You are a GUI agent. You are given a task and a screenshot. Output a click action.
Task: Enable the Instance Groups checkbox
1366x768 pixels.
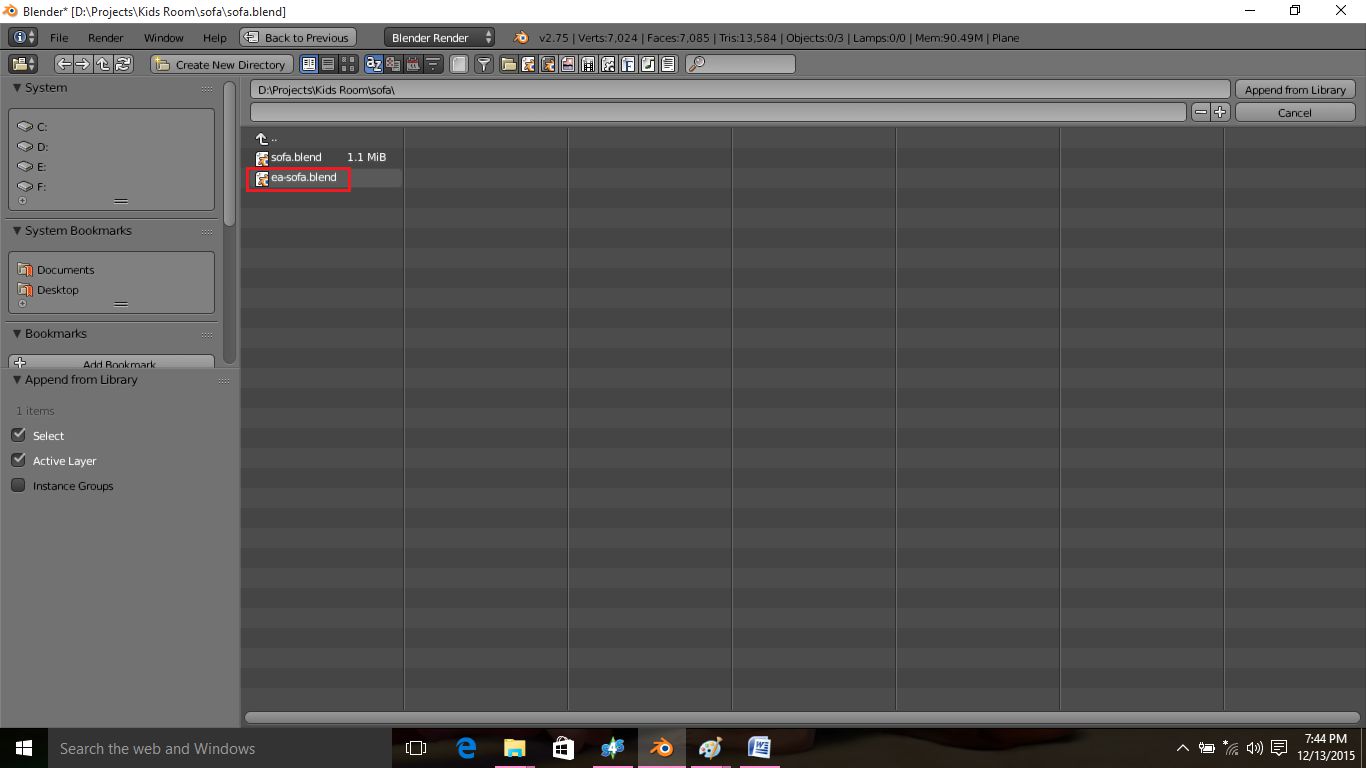pyautogui.click(x=18, y=485)
